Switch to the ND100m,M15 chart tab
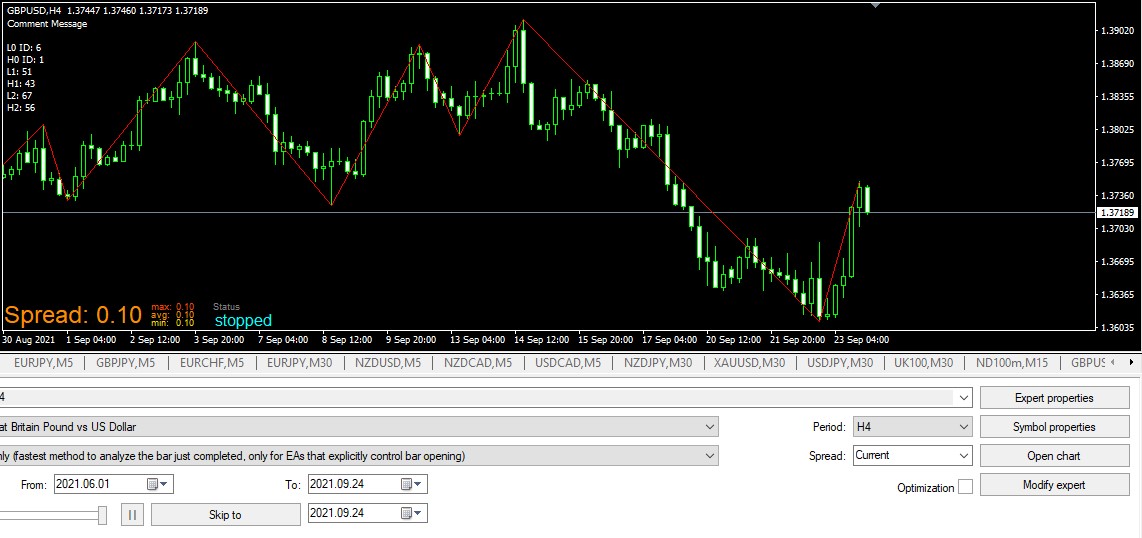Screen dimensions: 1142x538 pyautogui.click(x=1012, y=362)
